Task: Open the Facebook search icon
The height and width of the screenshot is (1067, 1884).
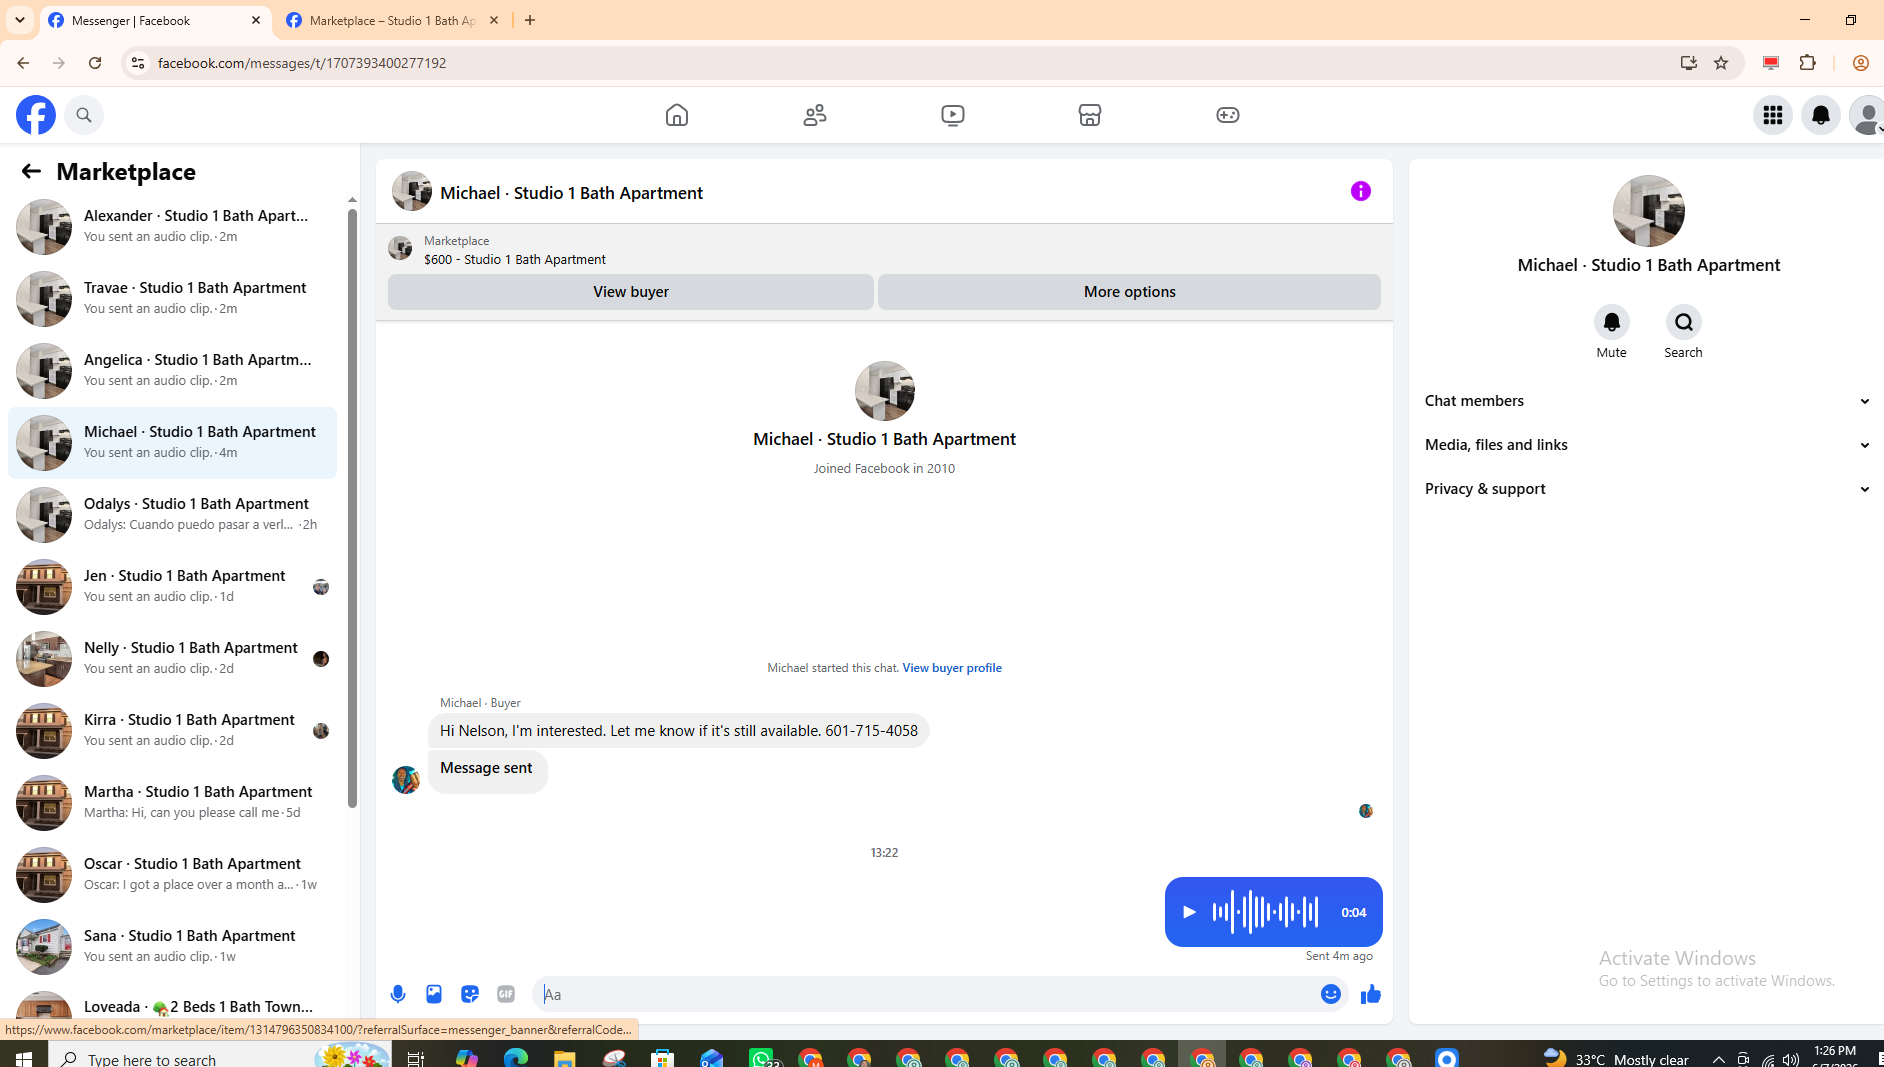Action: 84,115
